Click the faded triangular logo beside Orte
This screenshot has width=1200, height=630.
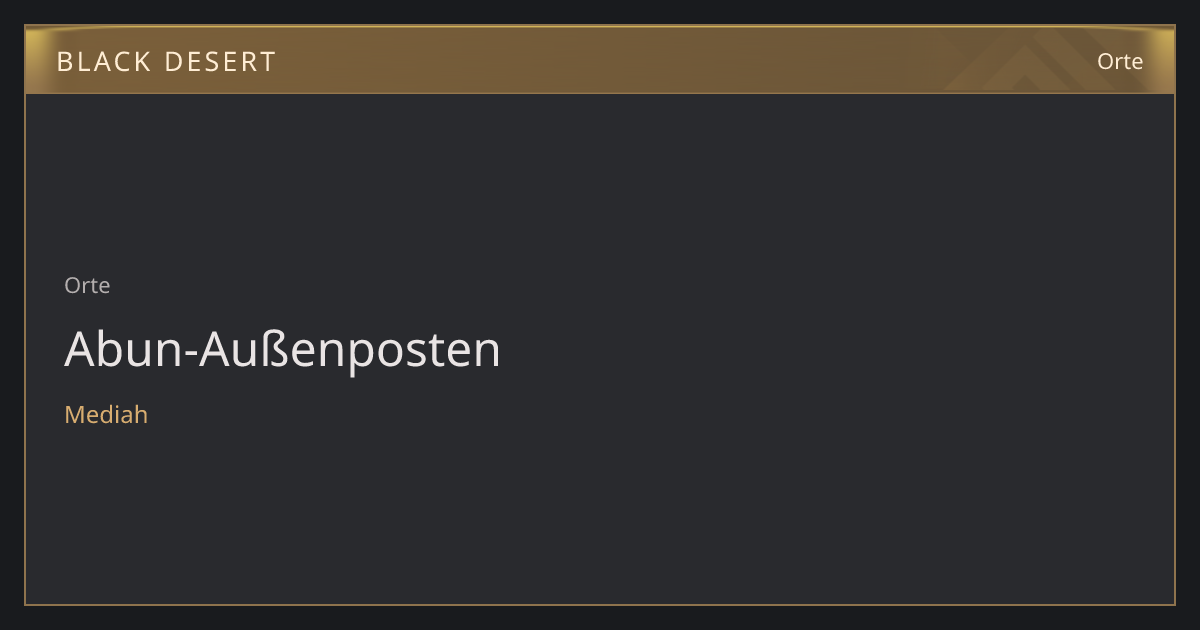1030,60
